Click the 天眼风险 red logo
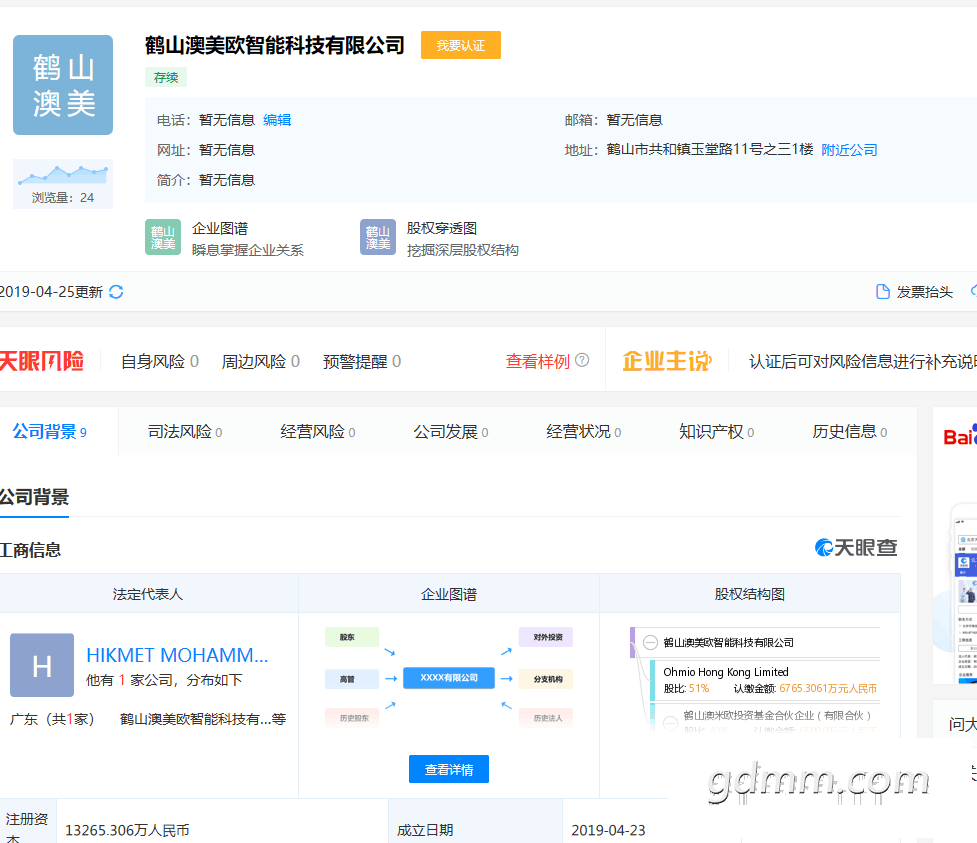Image resolution: width=977 pixels, height=843 pixels. pos(41,361)
